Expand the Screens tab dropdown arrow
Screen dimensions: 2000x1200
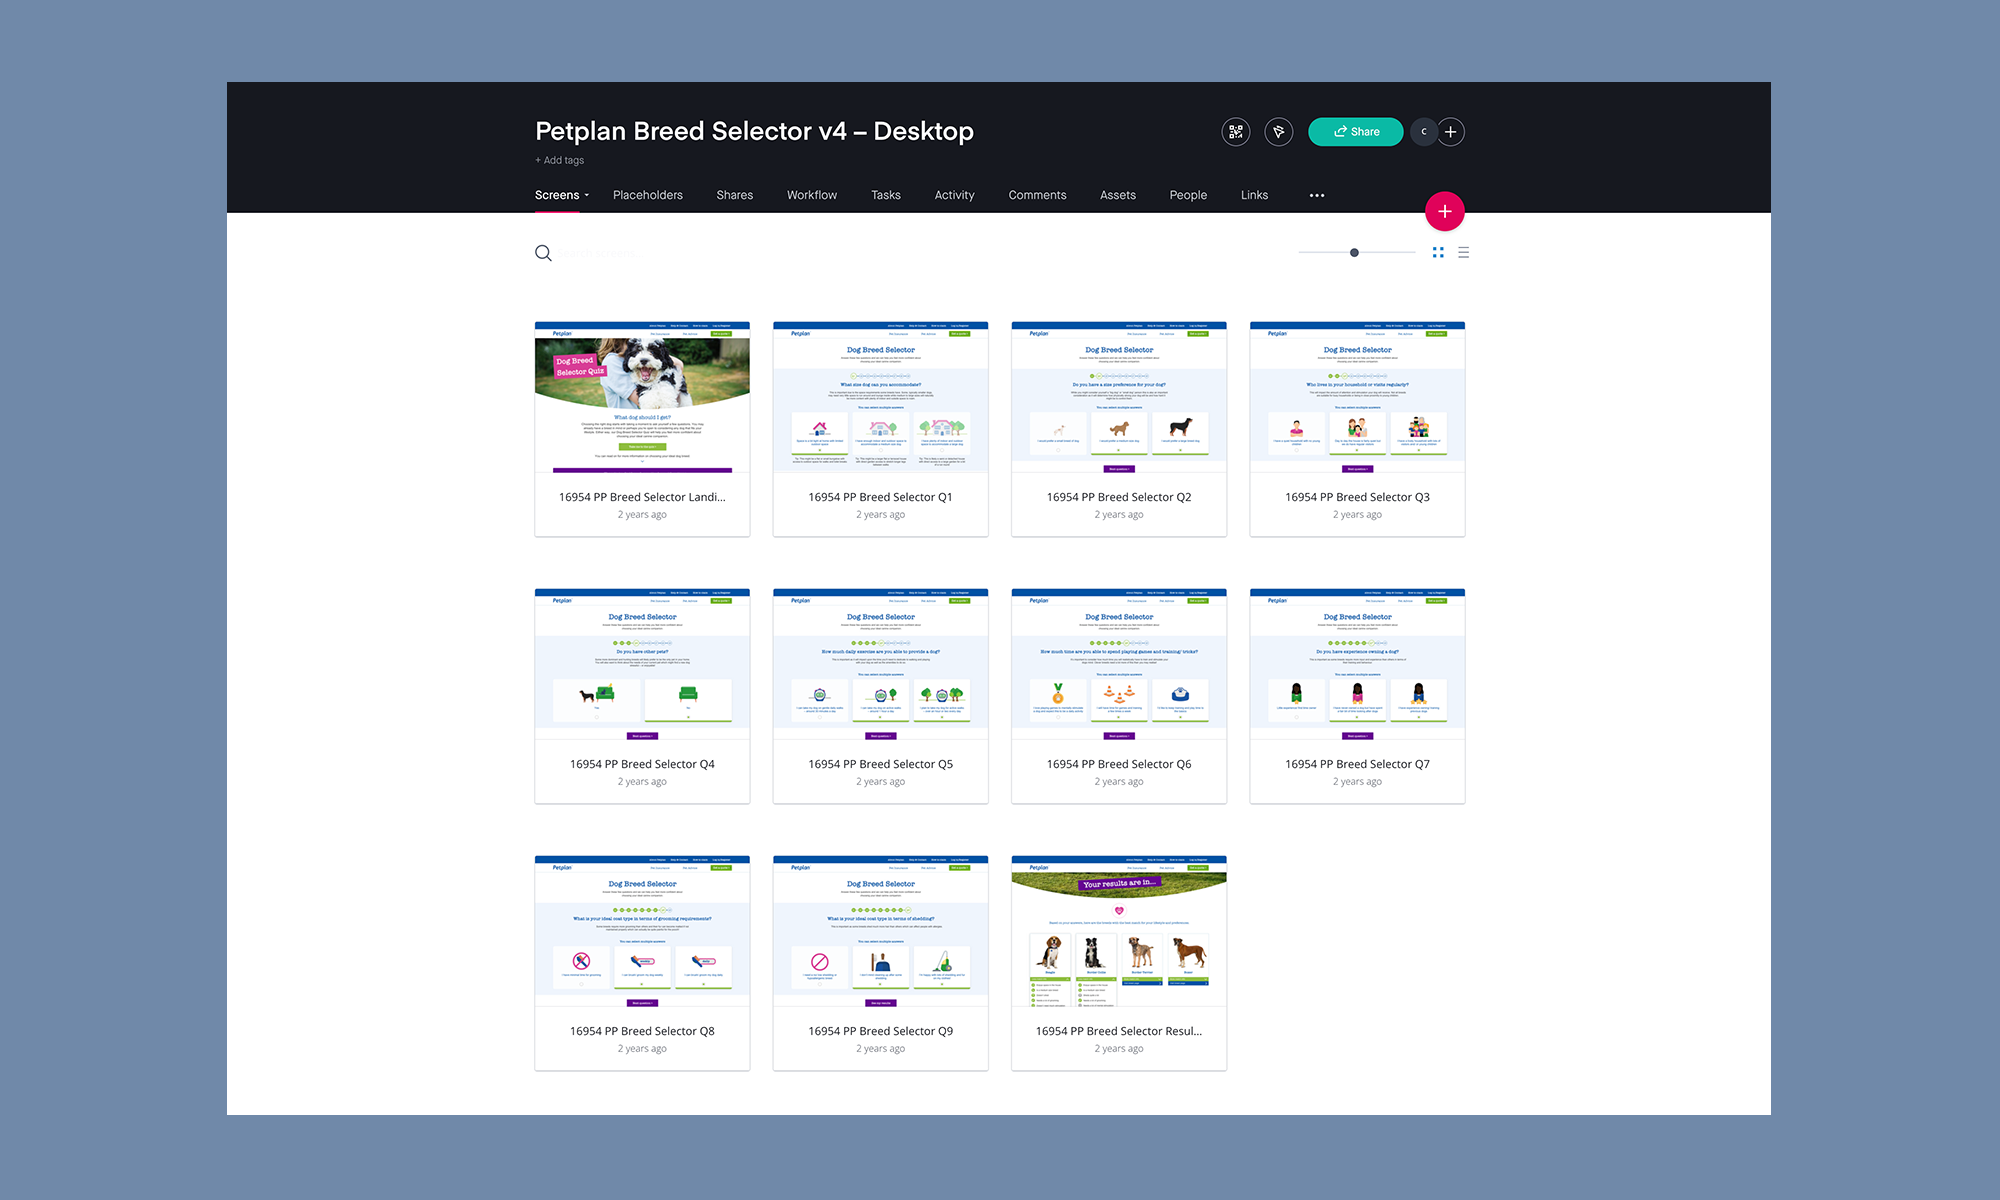587,196
